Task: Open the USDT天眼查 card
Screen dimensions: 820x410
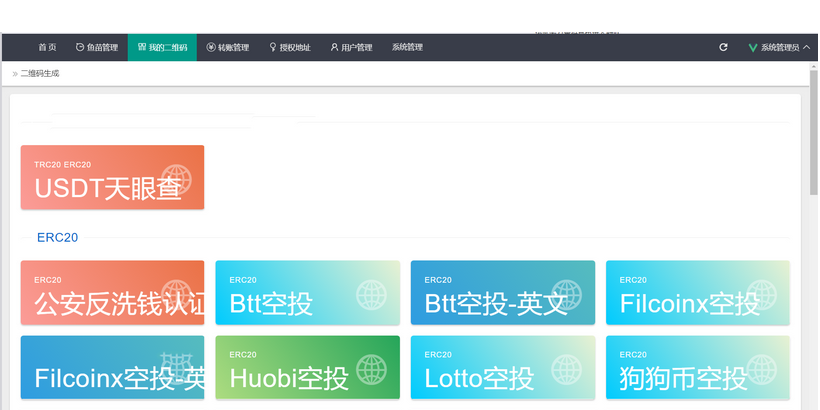Action: coord(112,177)
